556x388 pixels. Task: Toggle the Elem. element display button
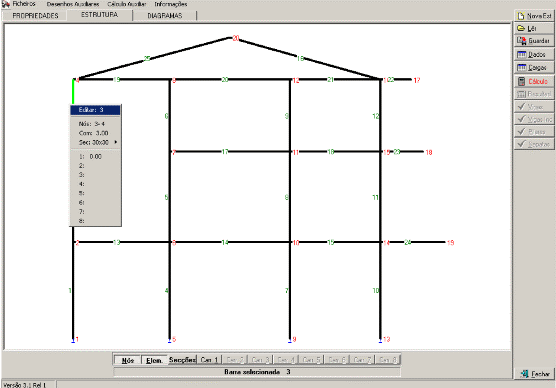[x=154, y=360]
